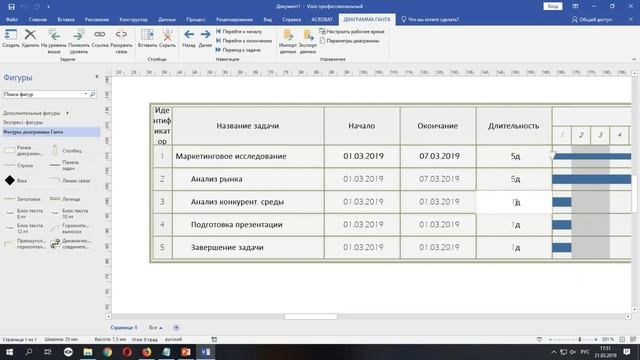Promote task with На уровень выше
Image resolution: width=640 pixels, height=360 pixels.
pos(53,41)
